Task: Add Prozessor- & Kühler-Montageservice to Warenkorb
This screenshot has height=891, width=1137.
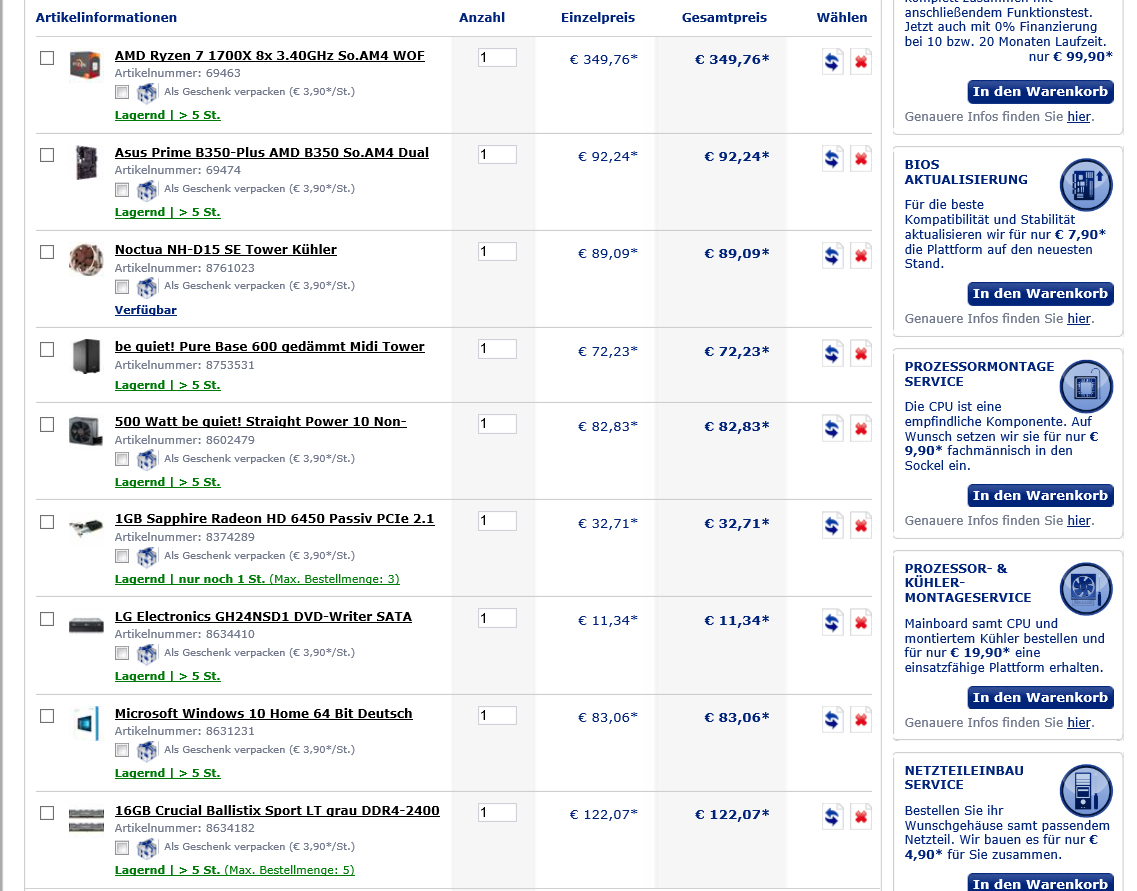Action: pos(1041,698)
